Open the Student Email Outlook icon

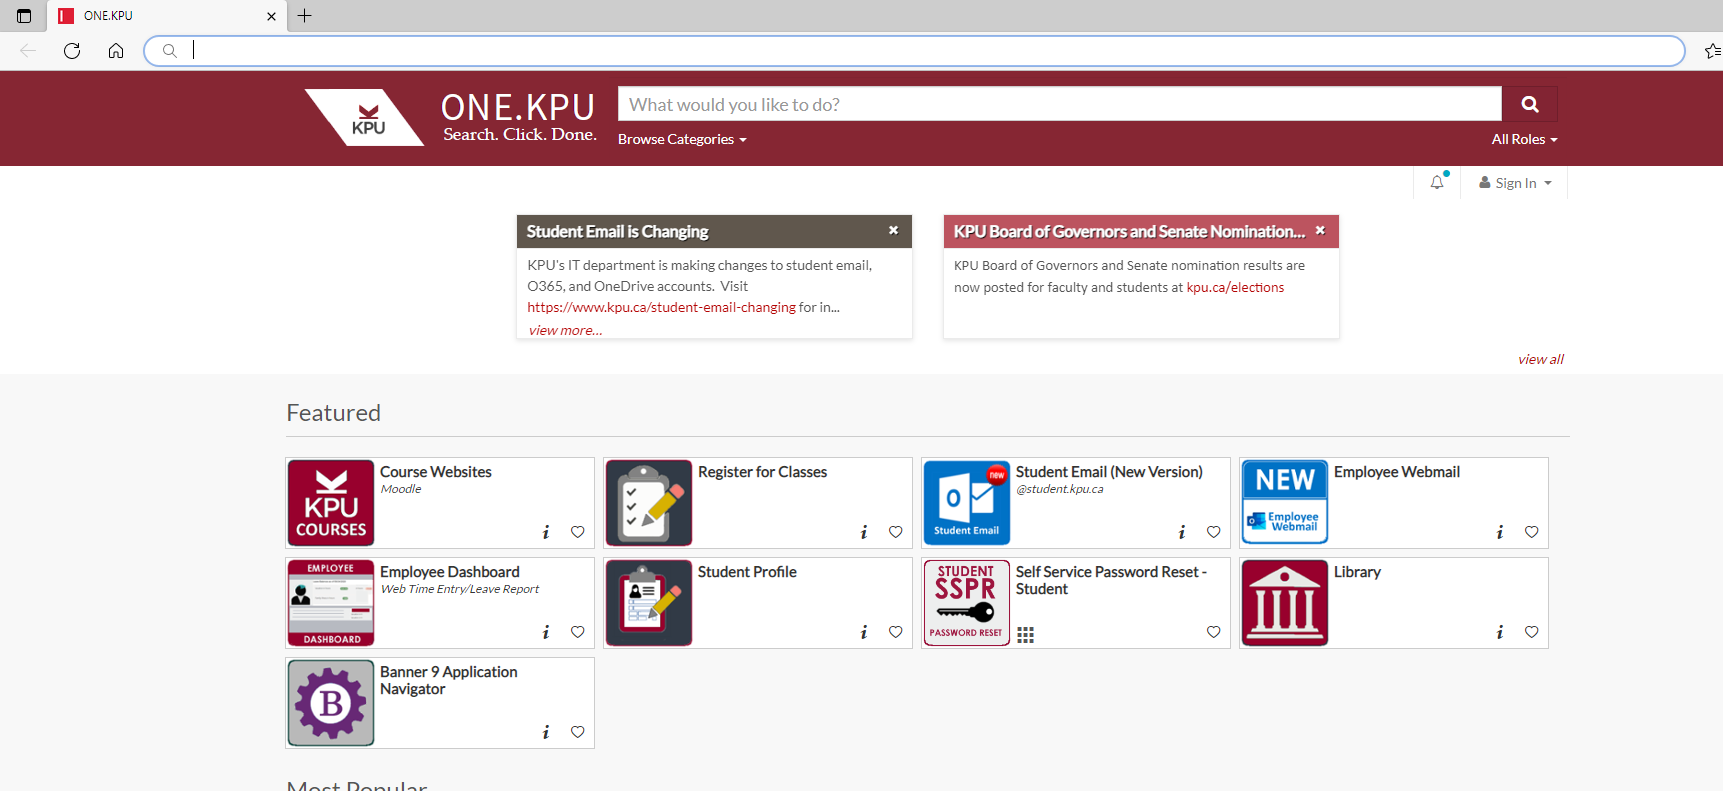(966, 503)
